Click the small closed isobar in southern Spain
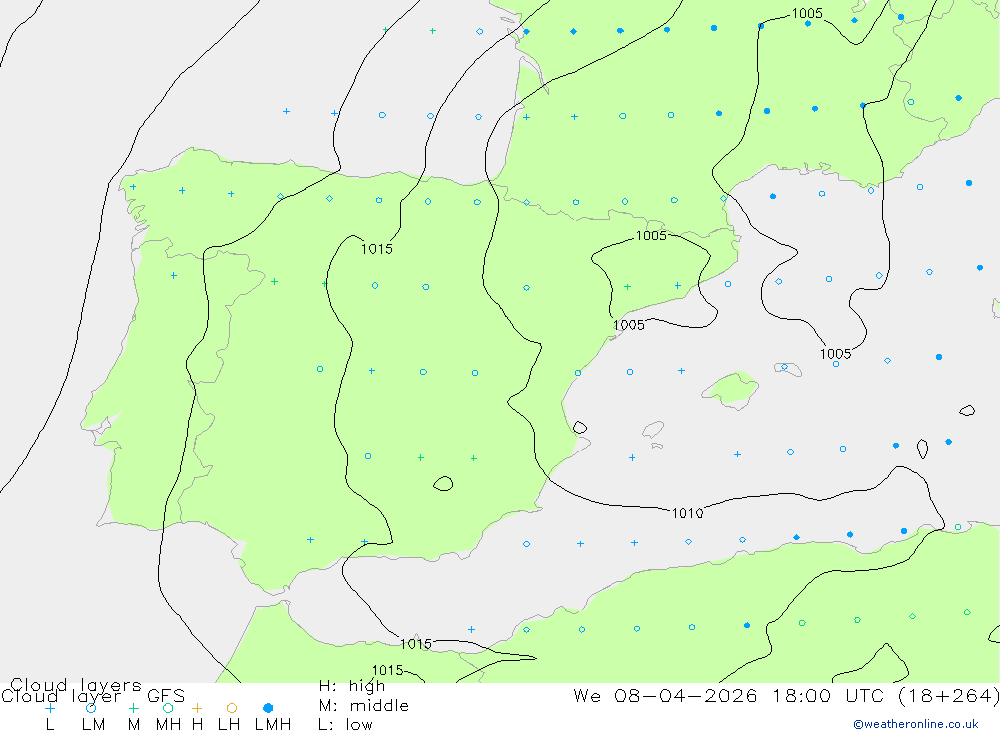Image resolution: width=1000 pixels, height=733 pixels. coord(443,484)
